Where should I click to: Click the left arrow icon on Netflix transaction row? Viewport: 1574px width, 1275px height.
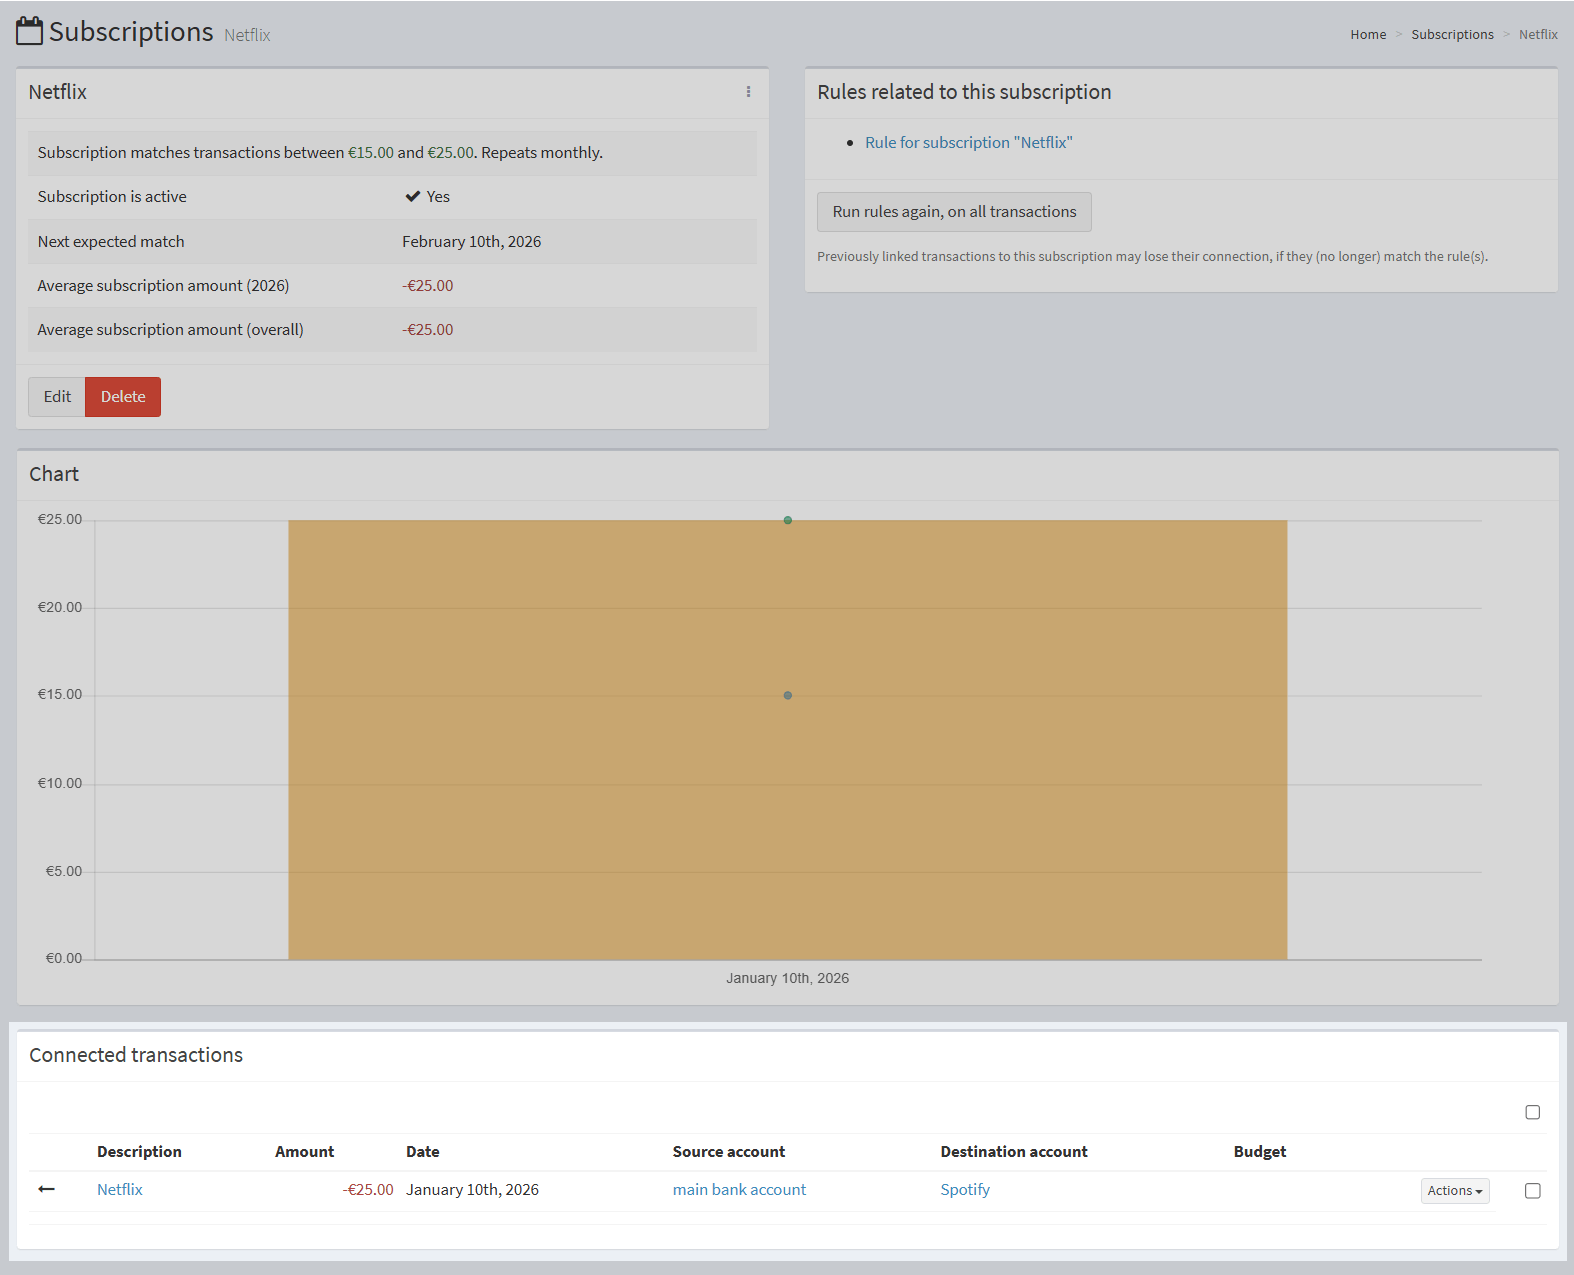pos(46,1189)
